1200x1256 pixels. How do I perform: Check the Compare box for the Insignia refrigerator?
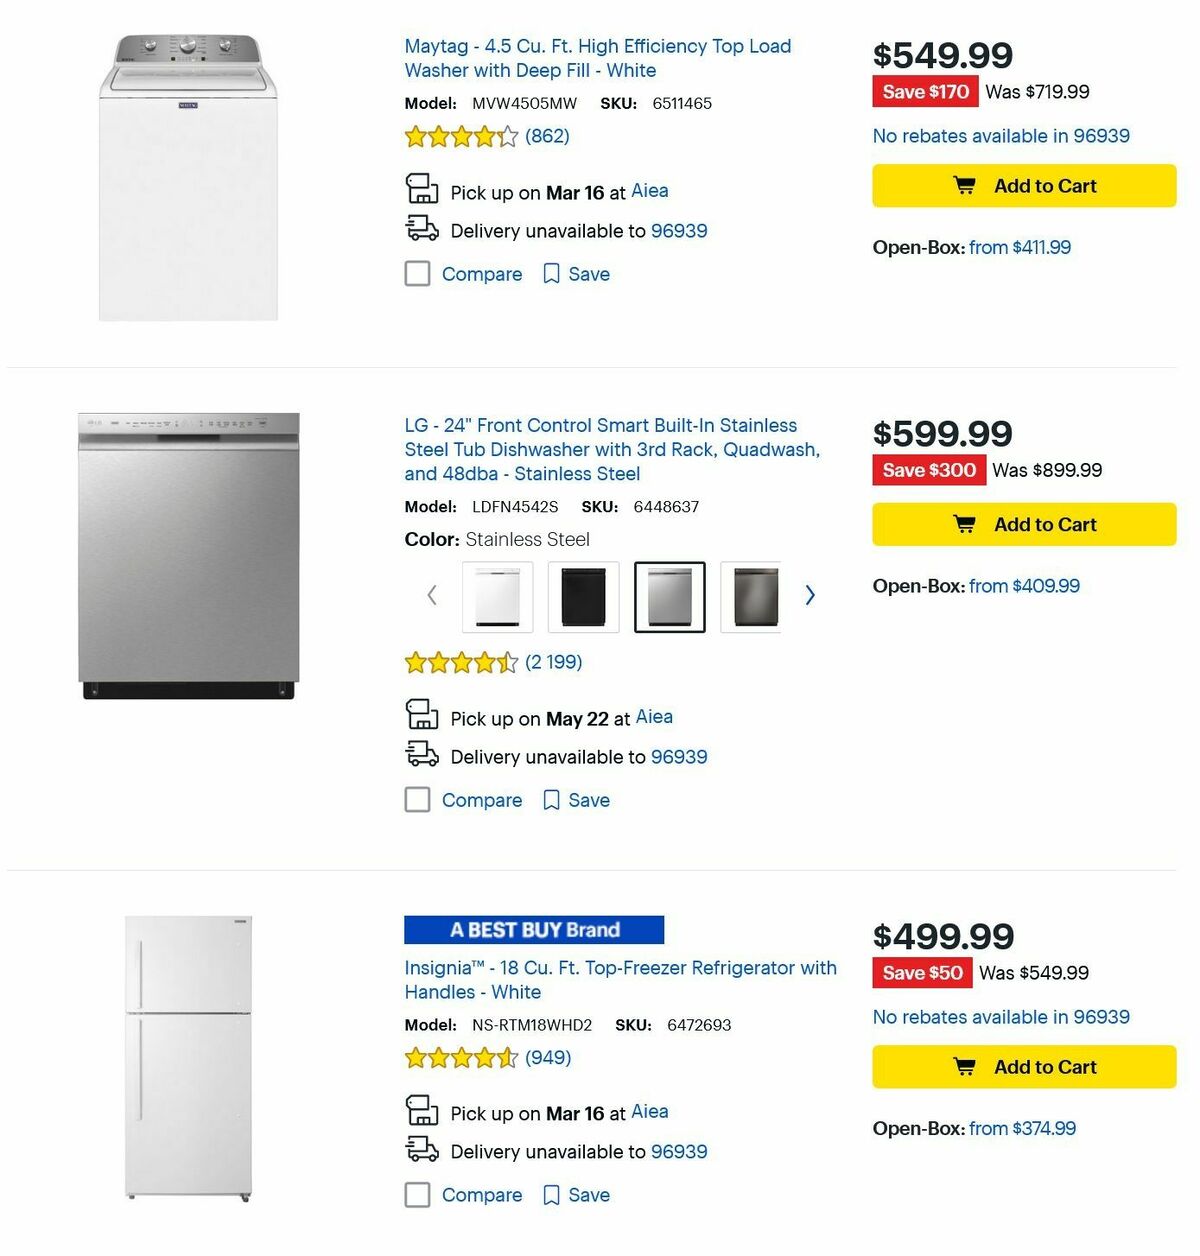tap(417, 1195)
